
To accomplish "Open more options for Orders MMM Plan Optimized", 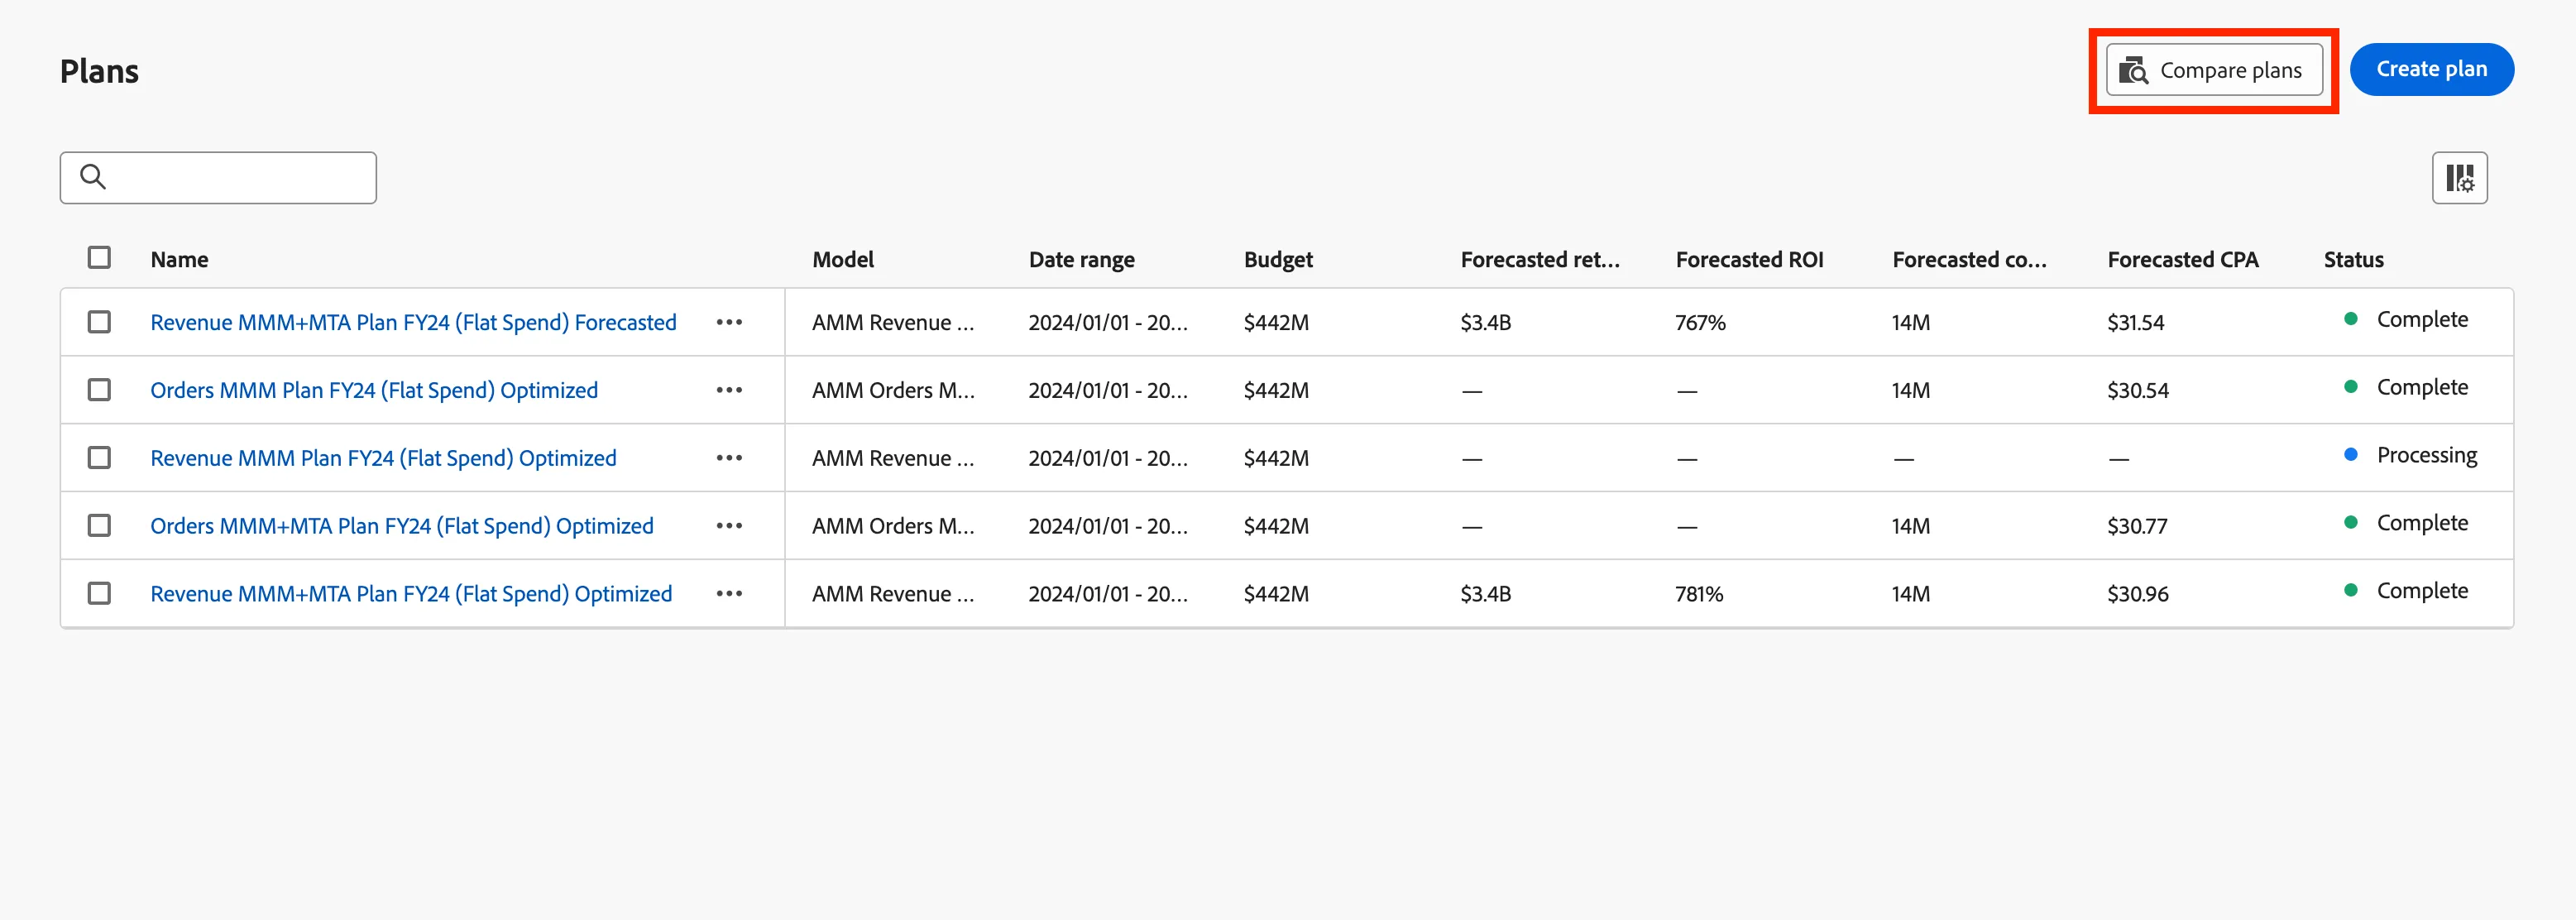I will click(x=729, y=390).
